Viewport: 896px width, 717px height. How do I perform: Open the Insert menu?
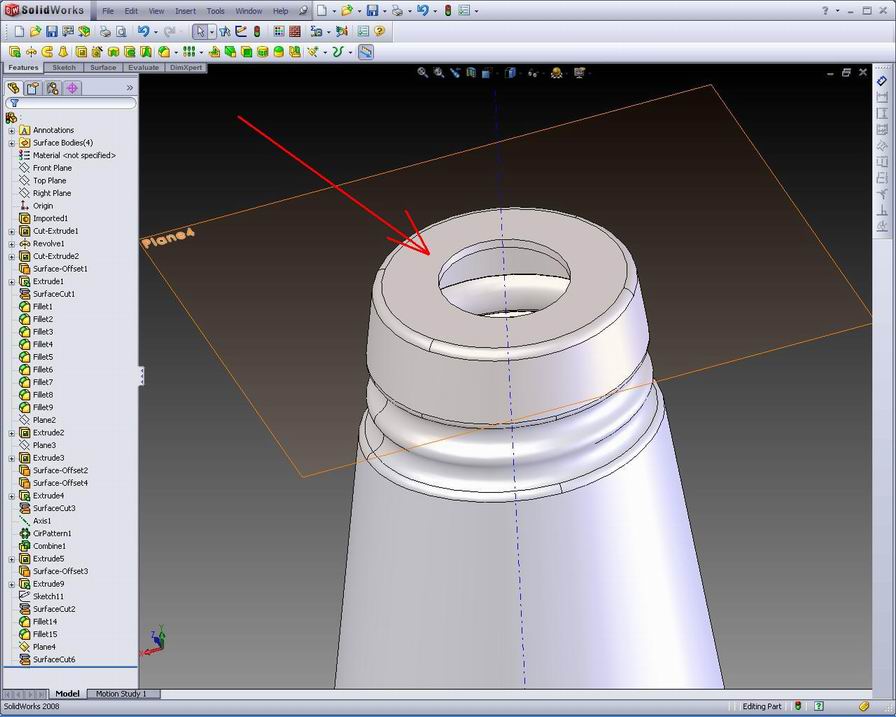click(185, 11)
